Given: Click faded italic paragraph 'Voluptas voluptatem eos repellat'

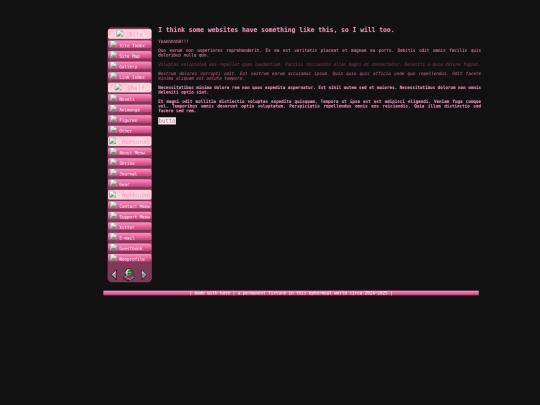Looking at the screenshot, I should tap(319, 64).
